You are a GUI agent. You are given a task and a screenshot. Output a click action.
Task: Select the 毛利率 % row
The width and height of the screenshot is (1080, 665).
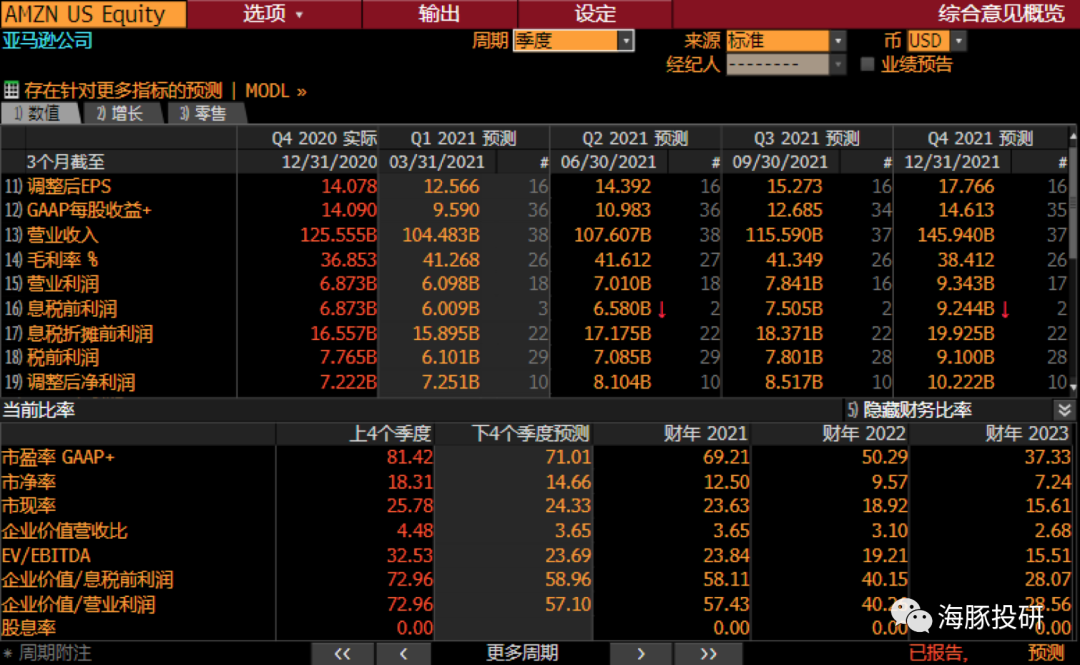click(535, 260)
